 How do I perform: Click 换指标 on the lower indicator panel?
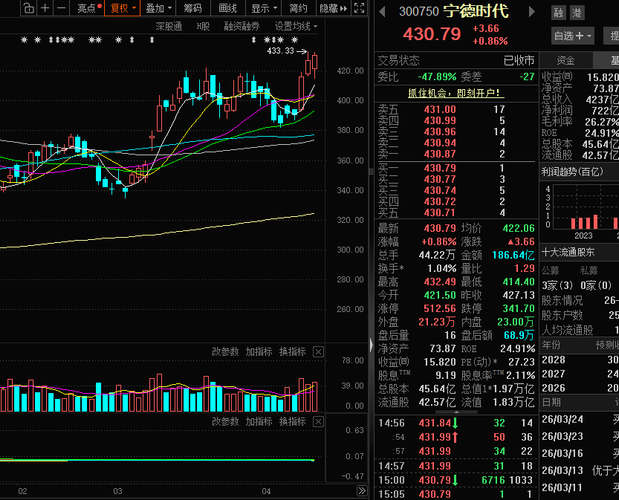pyautogui.click(x=292, y=421)
